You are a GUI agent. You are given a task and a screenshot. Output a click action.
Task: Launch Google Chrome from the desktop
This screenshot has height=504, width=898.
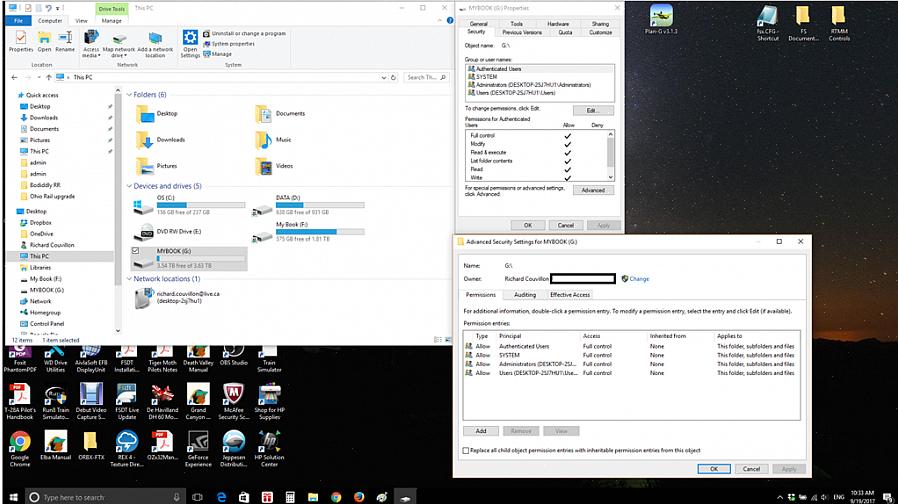(x=20, y=442)
